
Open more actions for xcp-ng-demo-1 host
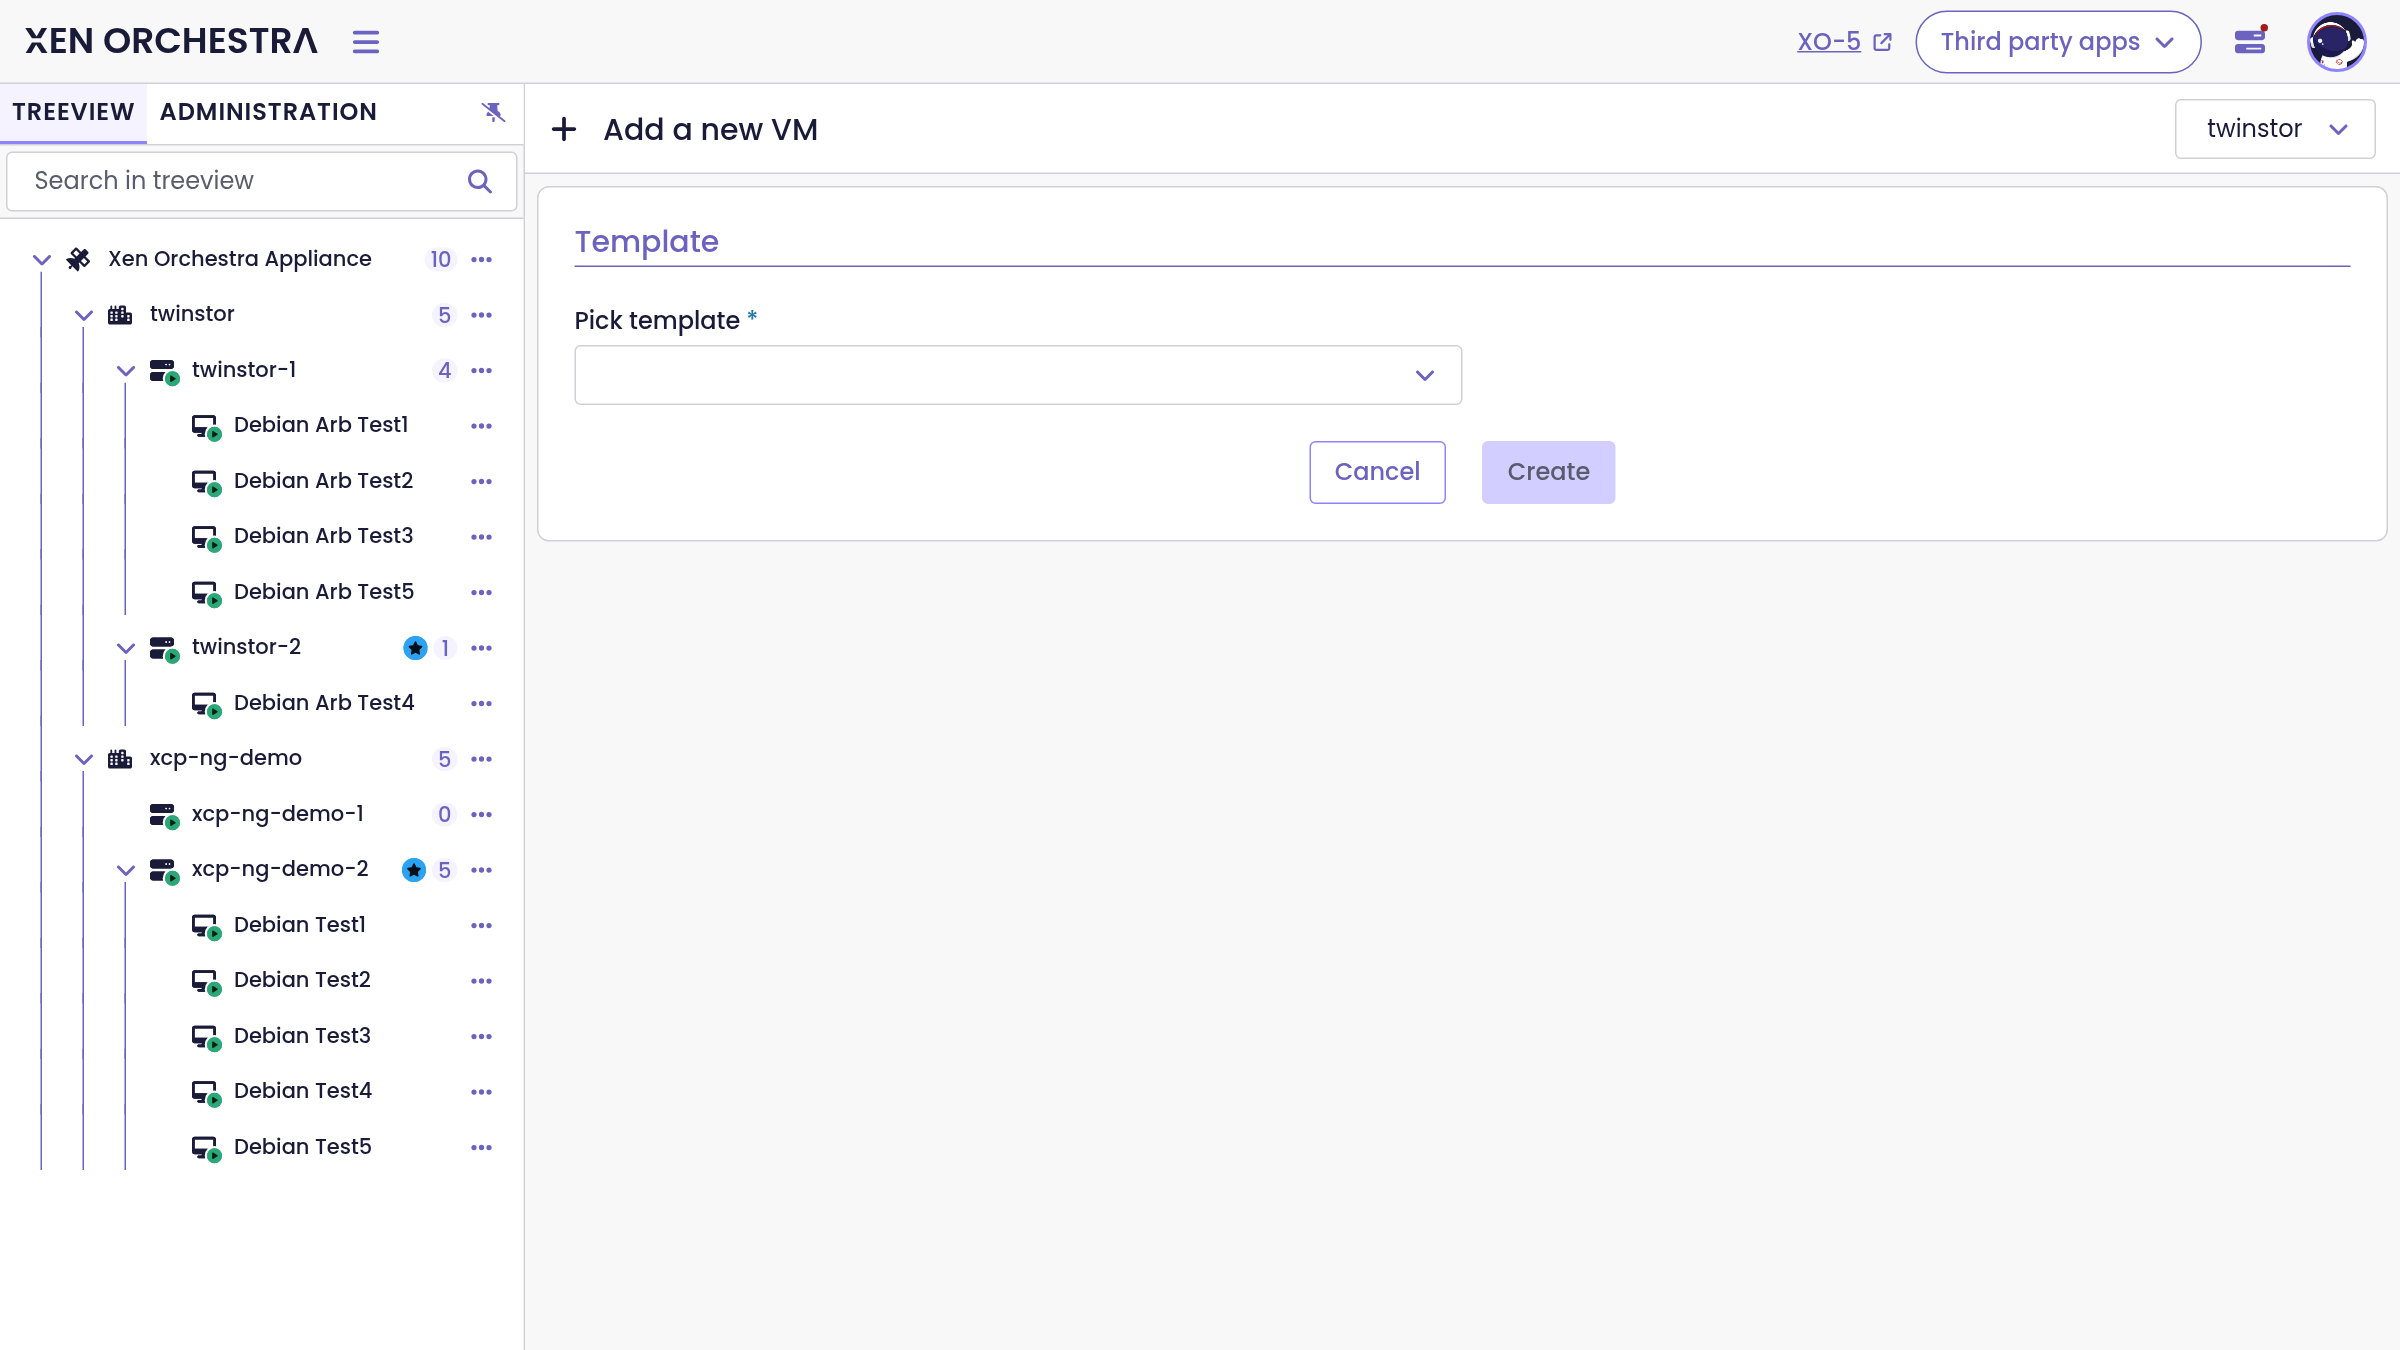click(482, 815)
